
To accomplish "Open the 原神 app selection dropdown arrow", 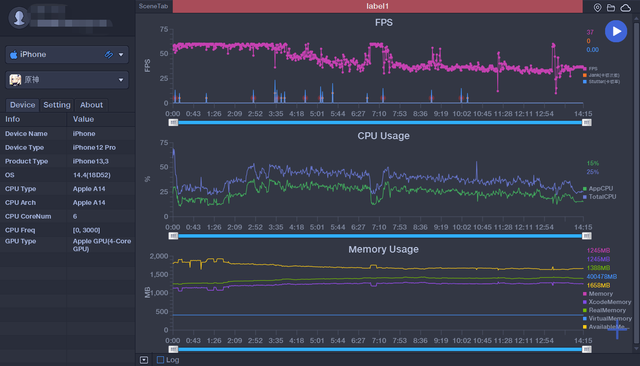I will 121,80.
